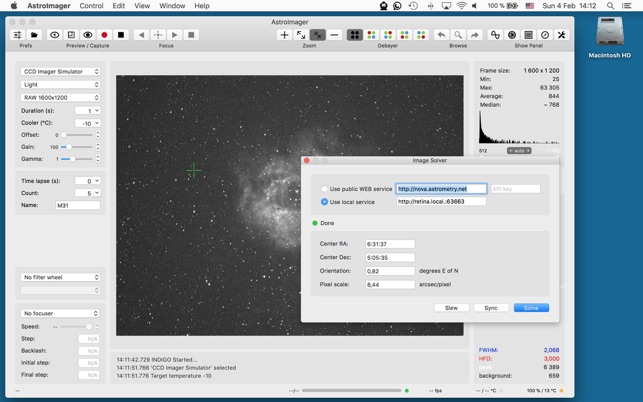
Task: Click the browse magnifier search icon
Action: (458, 35)
